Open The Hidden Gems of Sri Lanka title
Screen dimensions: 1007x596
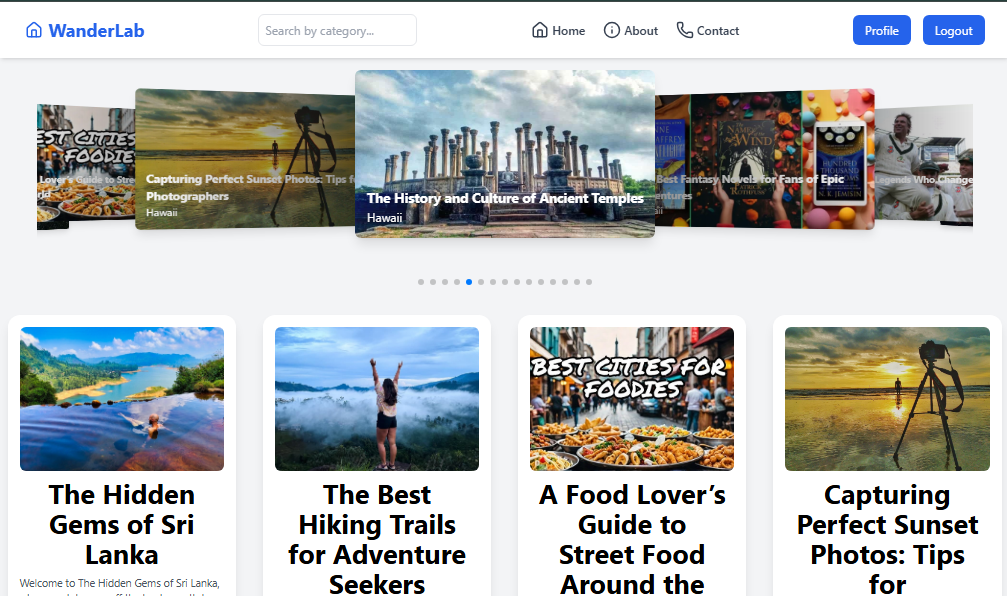point(122,525)
